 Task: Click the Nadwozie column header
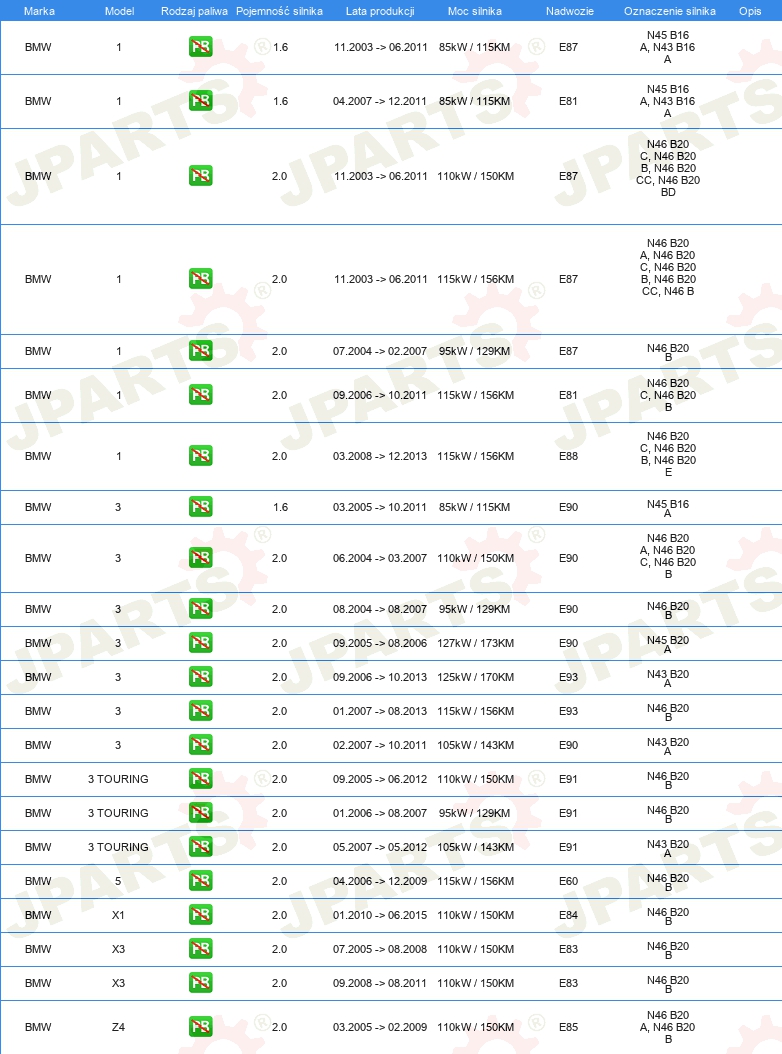[x=570, y=11]
